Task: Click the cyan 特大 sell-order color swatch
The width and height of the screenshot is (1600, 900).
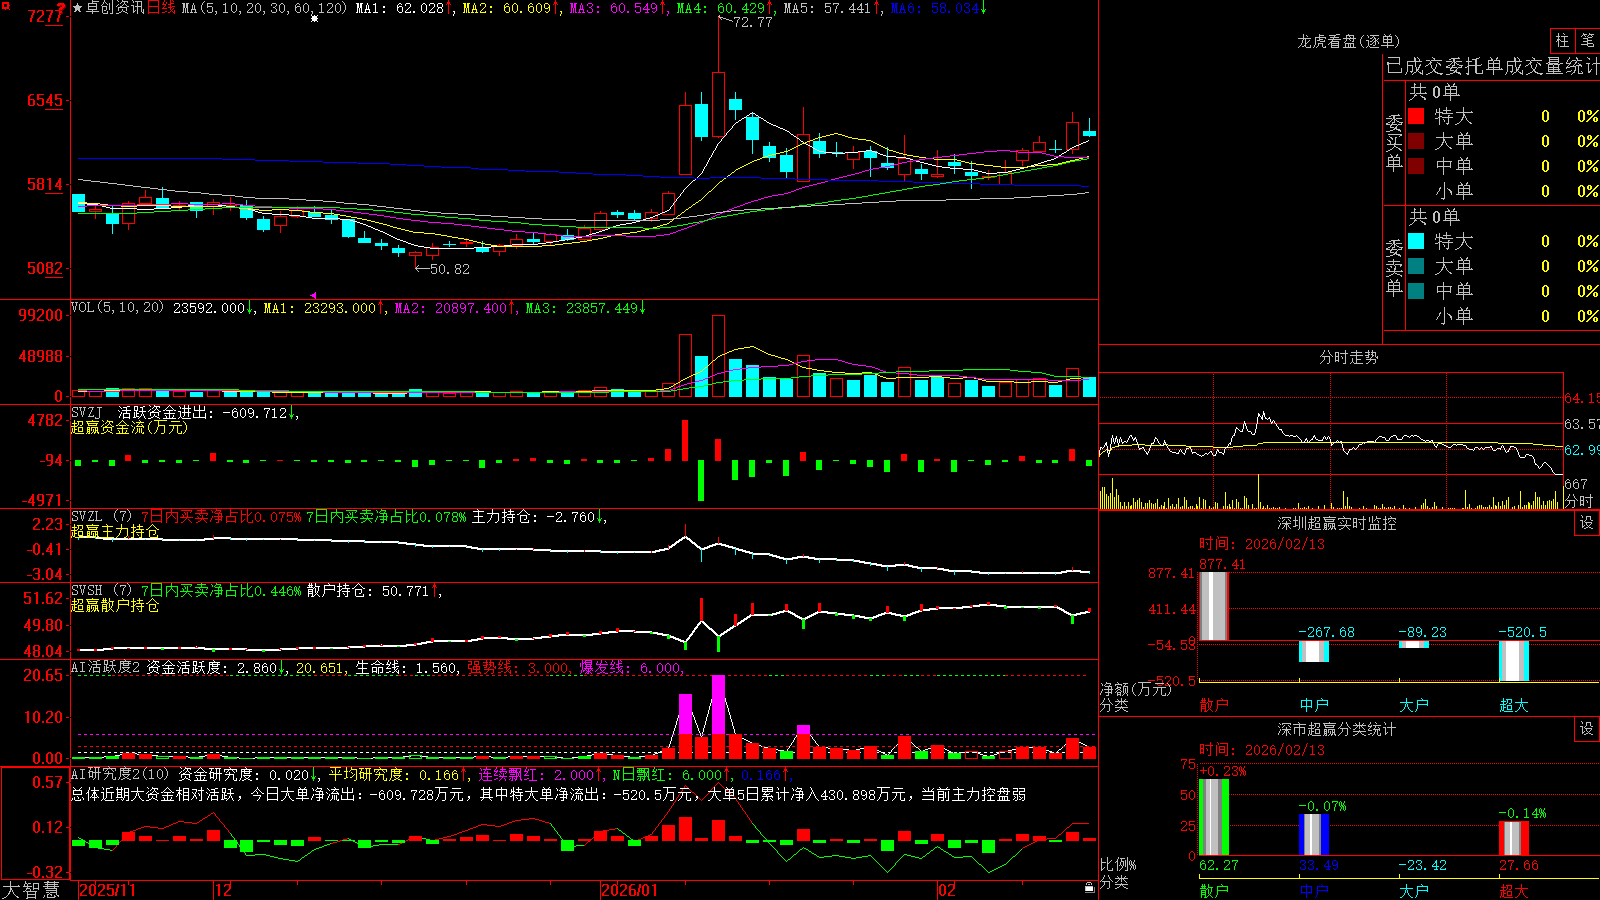Action: pyautogui.click(x=1416, y=241)
